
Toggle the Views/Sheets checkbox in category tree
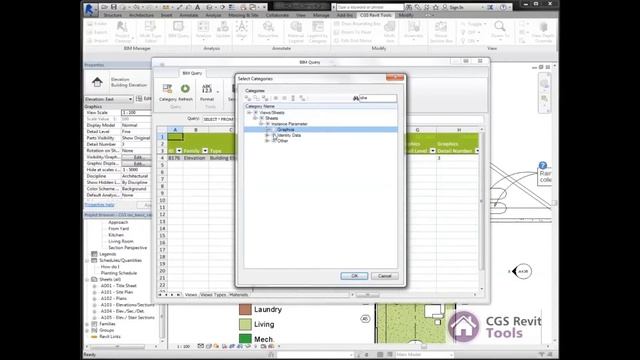pos(256,112)
